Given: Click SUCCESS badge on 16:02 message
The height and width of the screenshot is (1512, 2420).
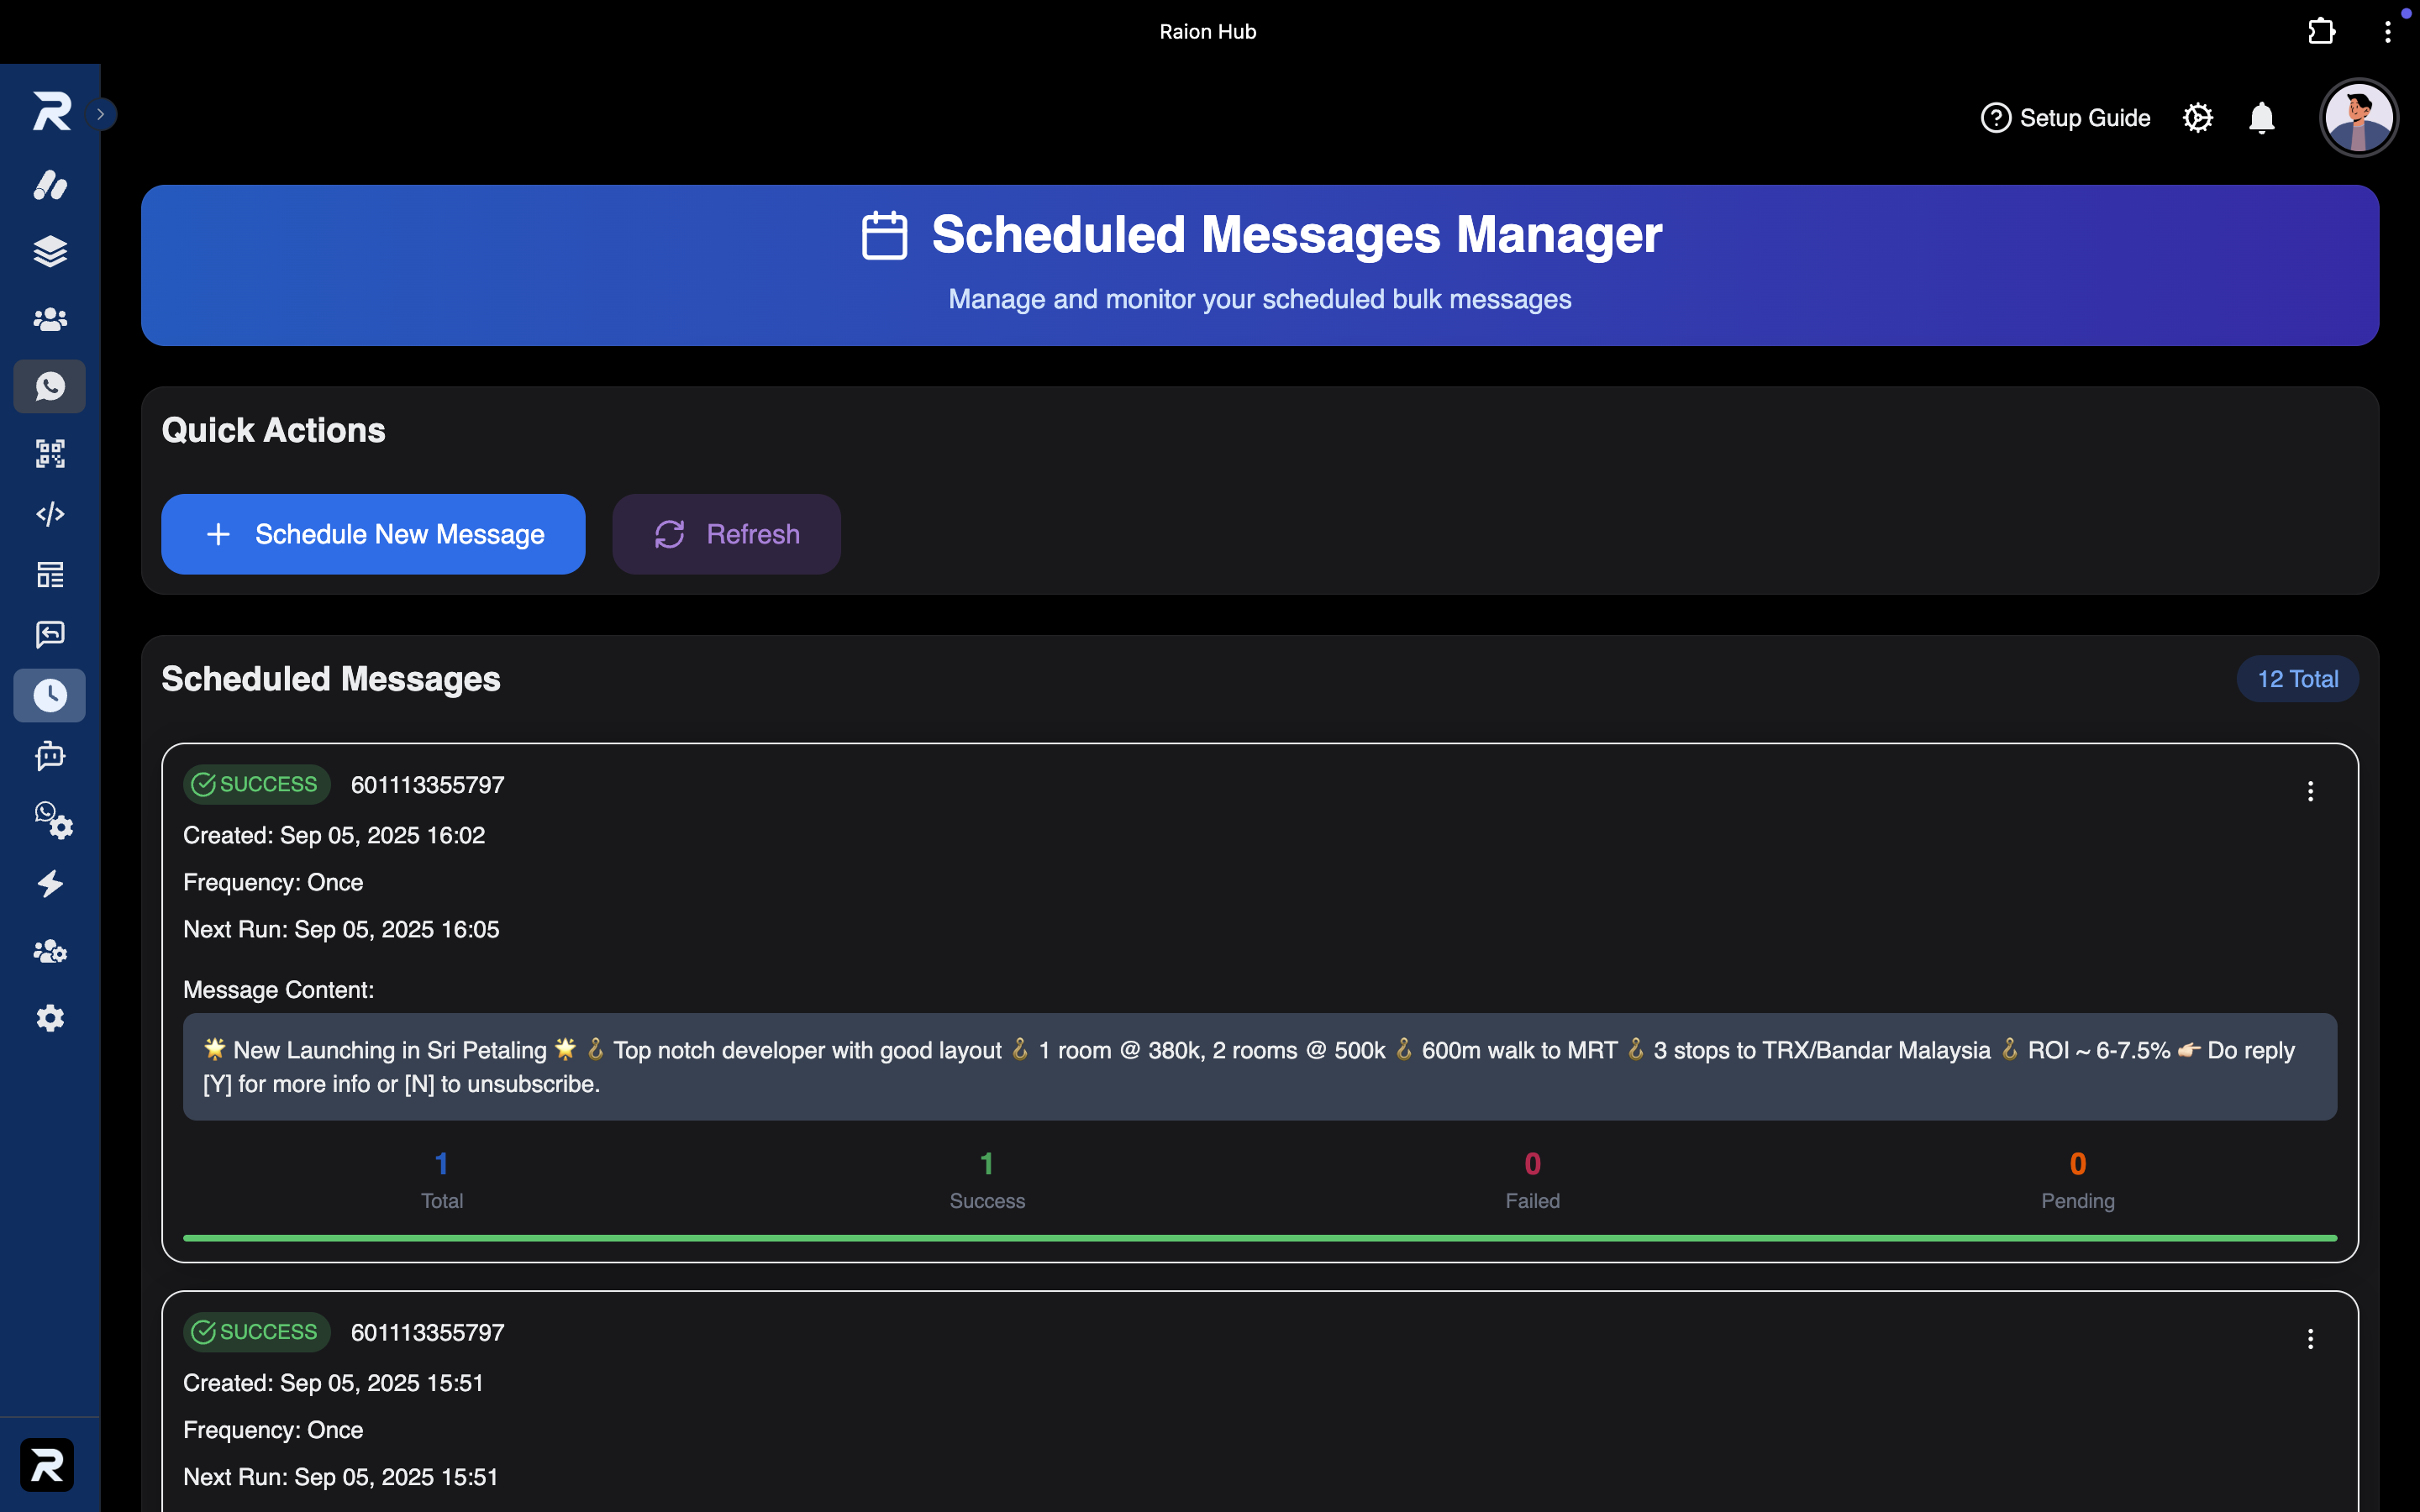Looking at the screenshot, I should (x=256, y=784).
